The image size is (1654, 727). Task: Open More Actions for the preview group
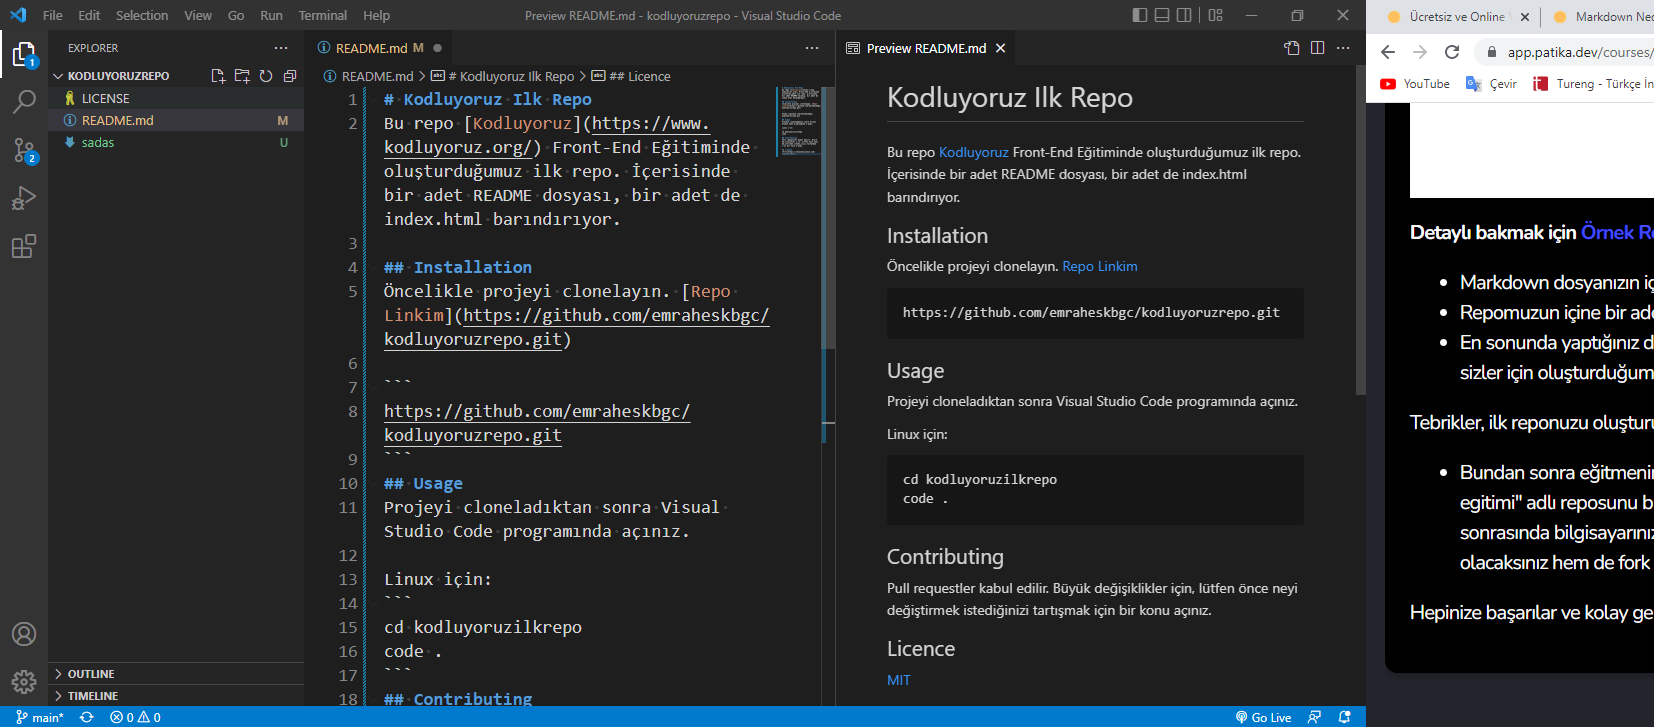(x=1343, y=48)
